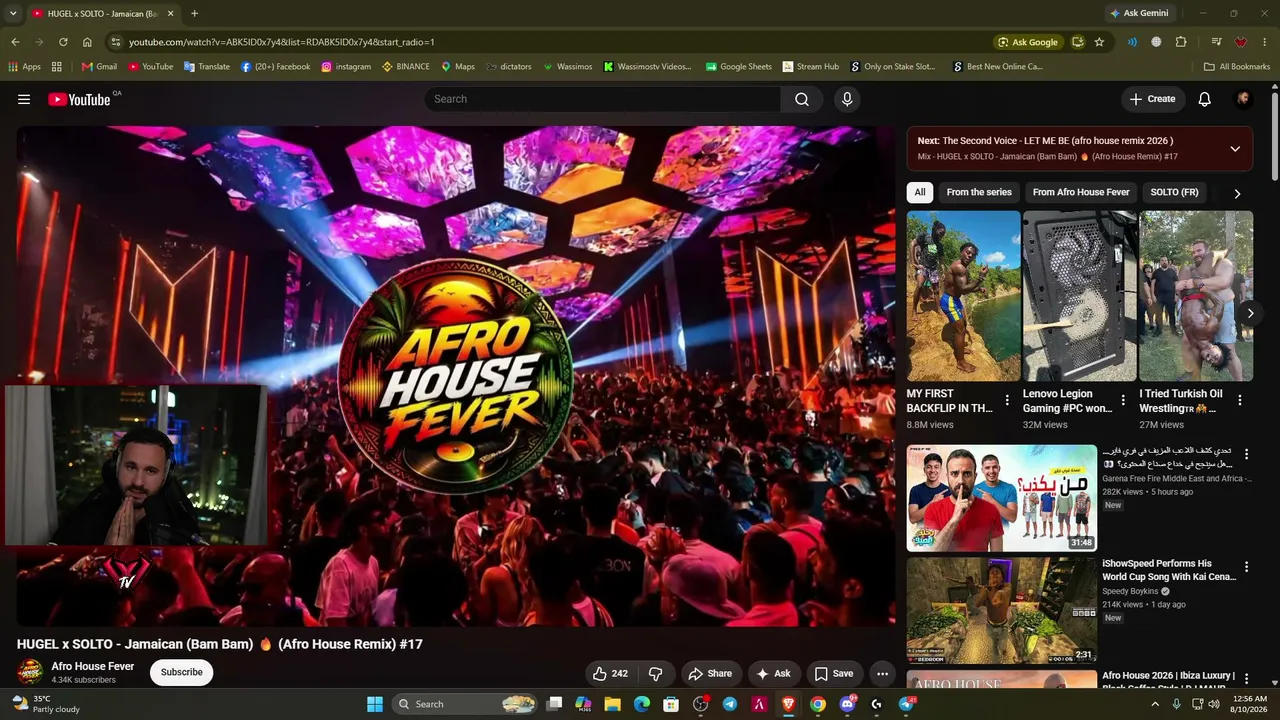Viewport: 1280px width, 720px height.
Task: Click the YouTube search input field
Action: (603, 99)
